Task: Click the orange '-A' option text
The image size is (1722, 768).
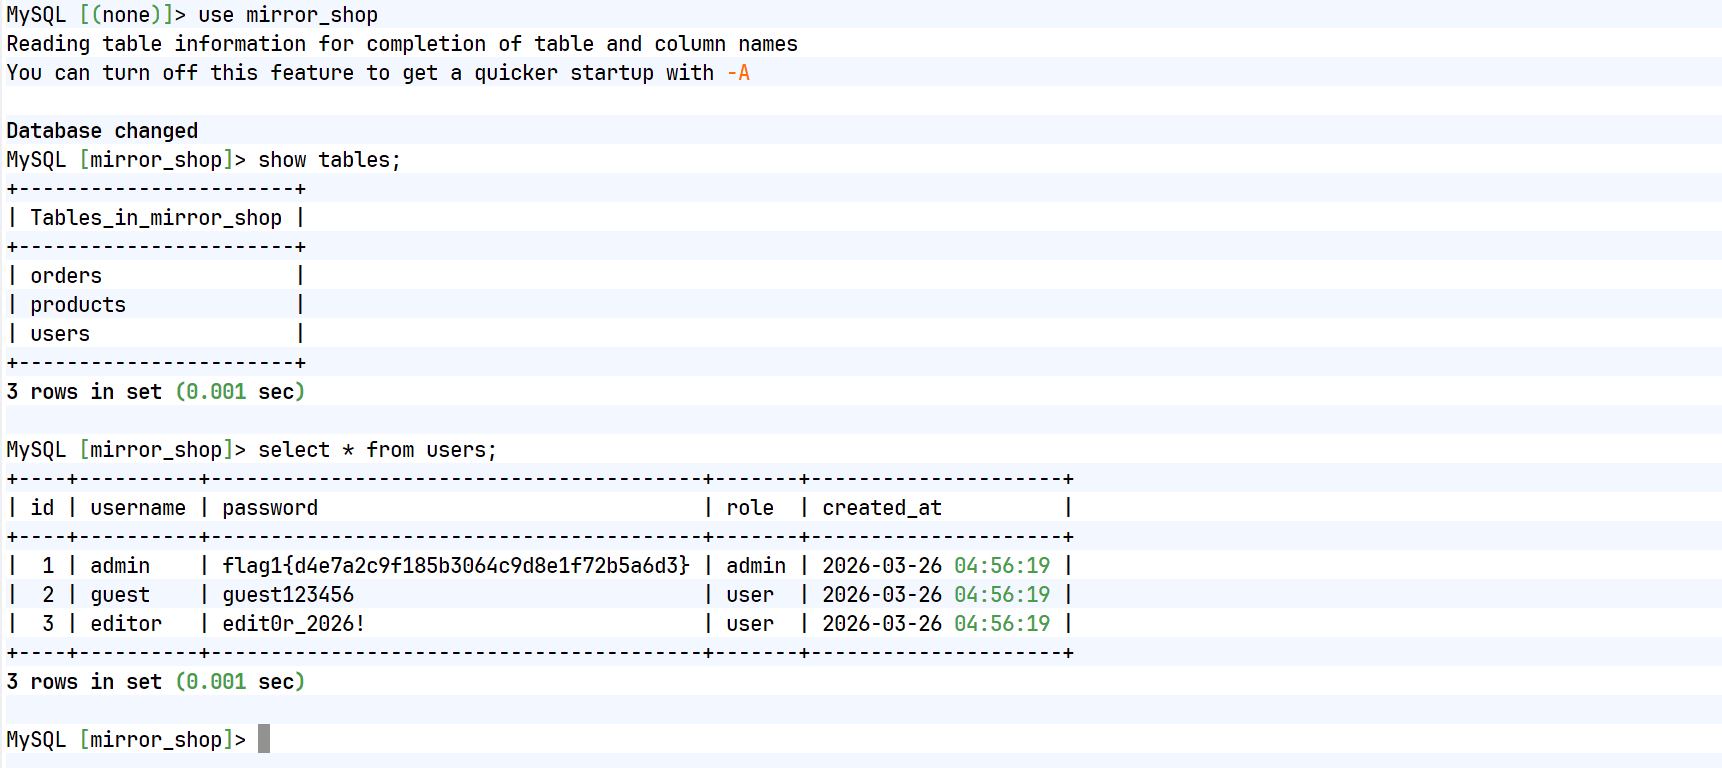Action: 738,73
